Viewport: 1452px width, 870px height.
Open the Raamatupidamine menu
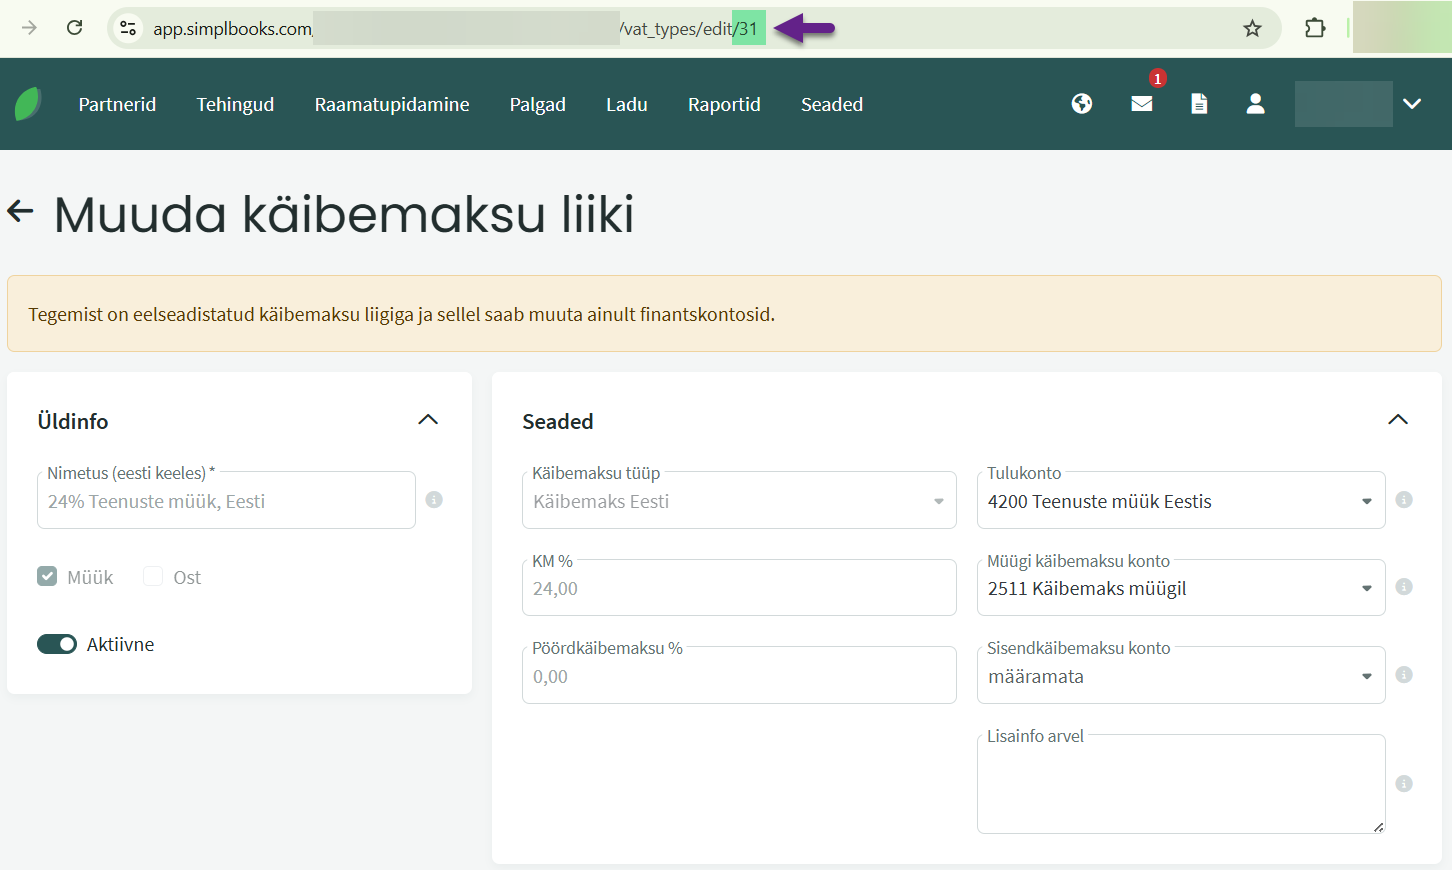(x=392, y=104)
